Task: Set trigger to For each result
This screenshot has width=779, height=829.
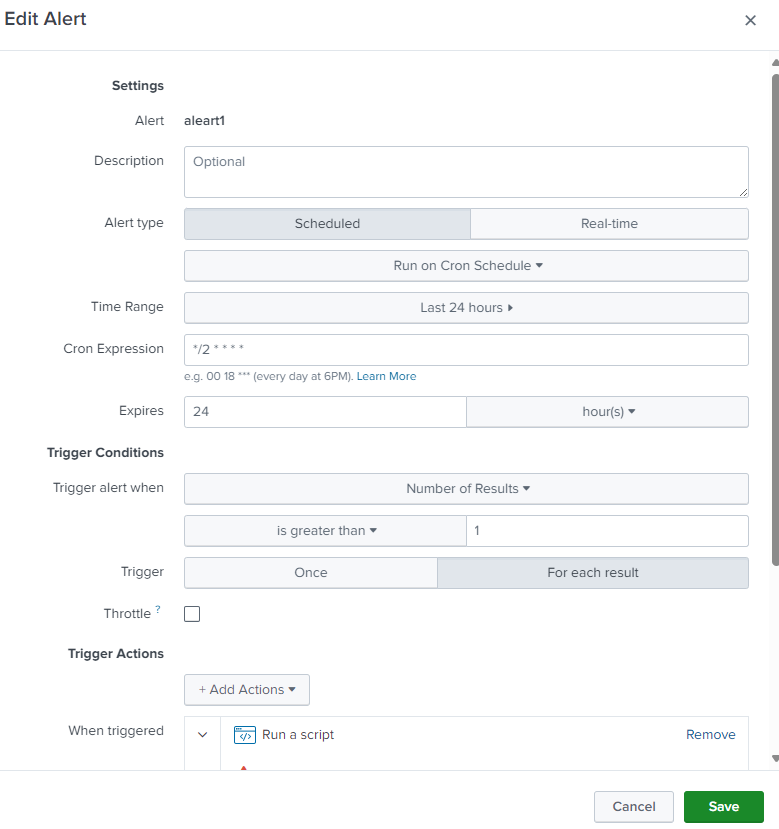Action: click(x=593, y=573)
